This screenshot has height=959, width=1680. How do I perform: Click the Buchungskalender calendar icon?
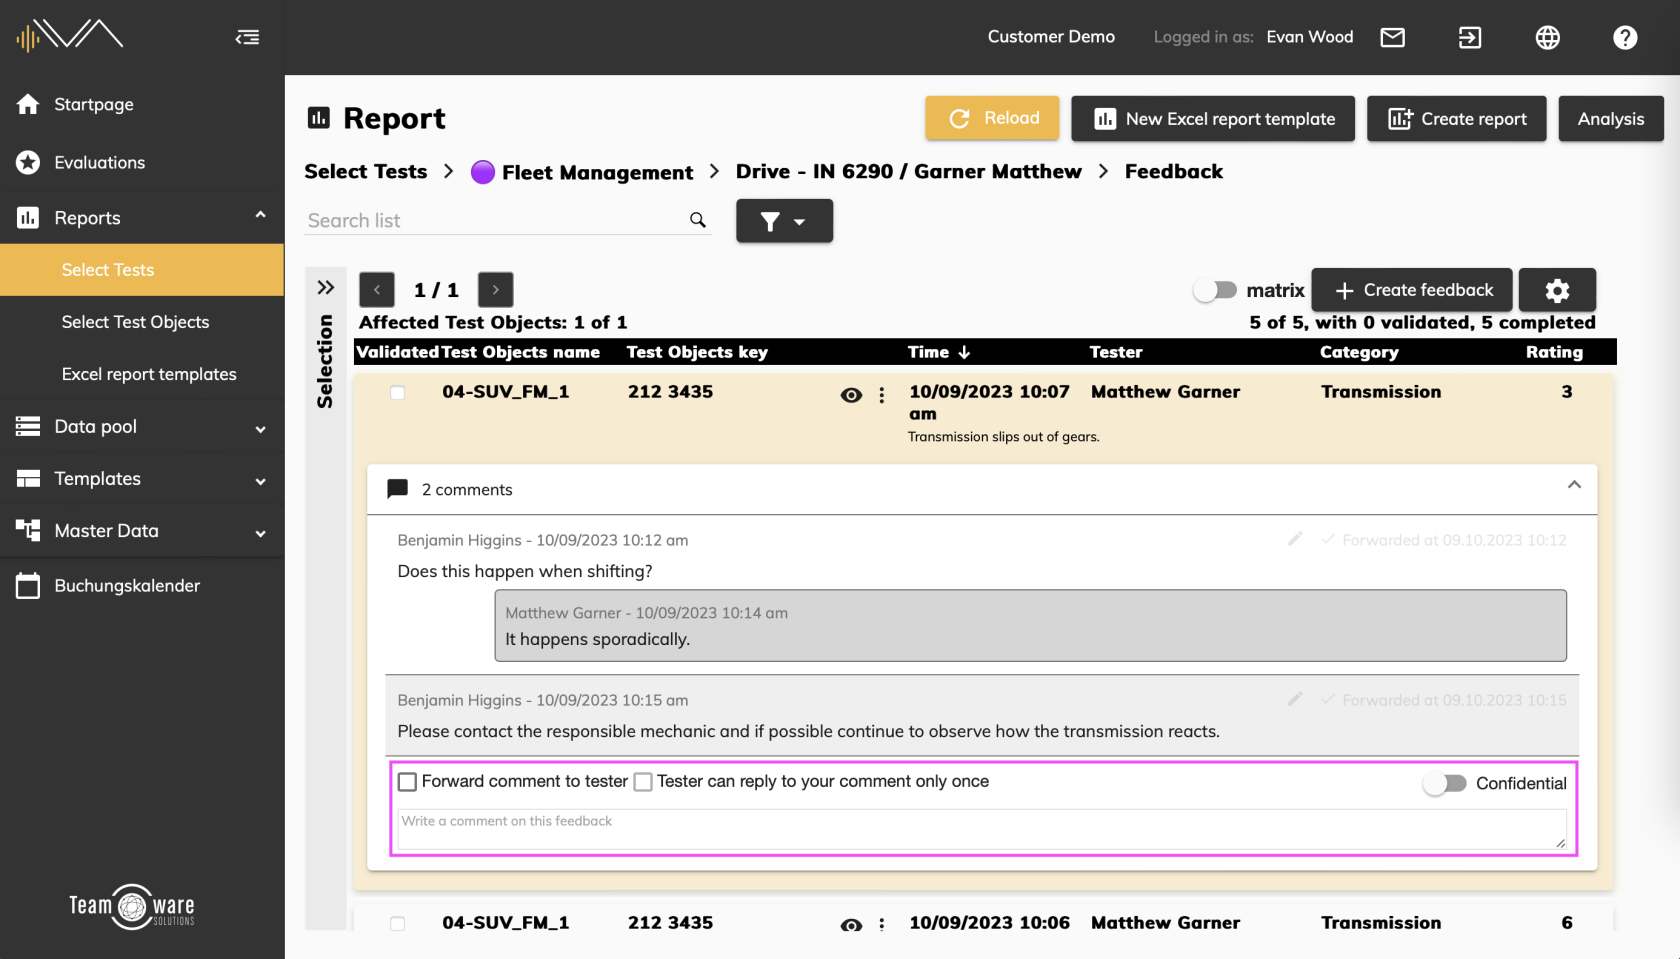28,586
